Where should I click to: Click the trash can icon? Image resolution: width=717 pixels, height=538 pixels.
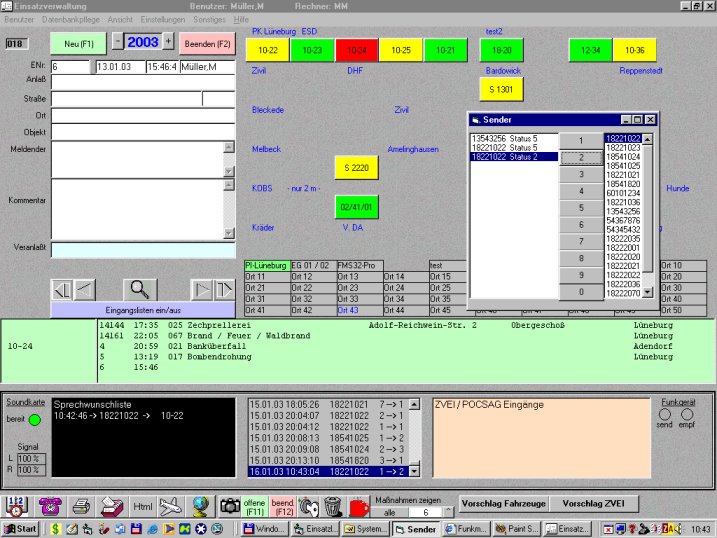(x=334, y=506)
